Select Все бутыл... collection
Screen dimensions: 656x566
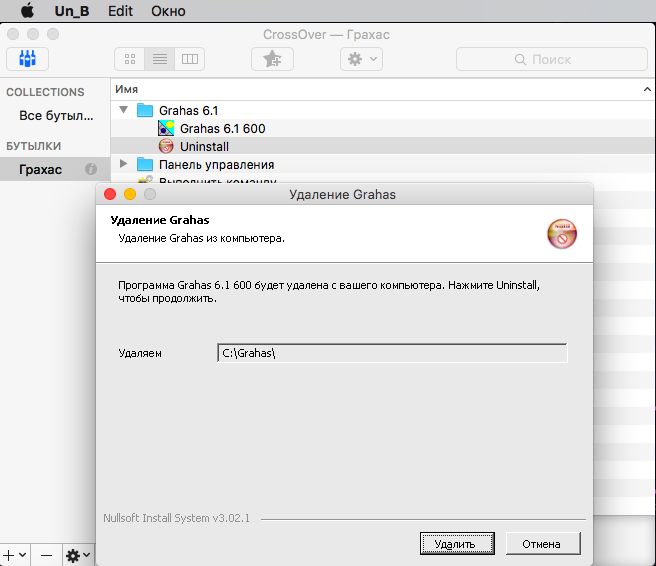(x=56, y=115)
